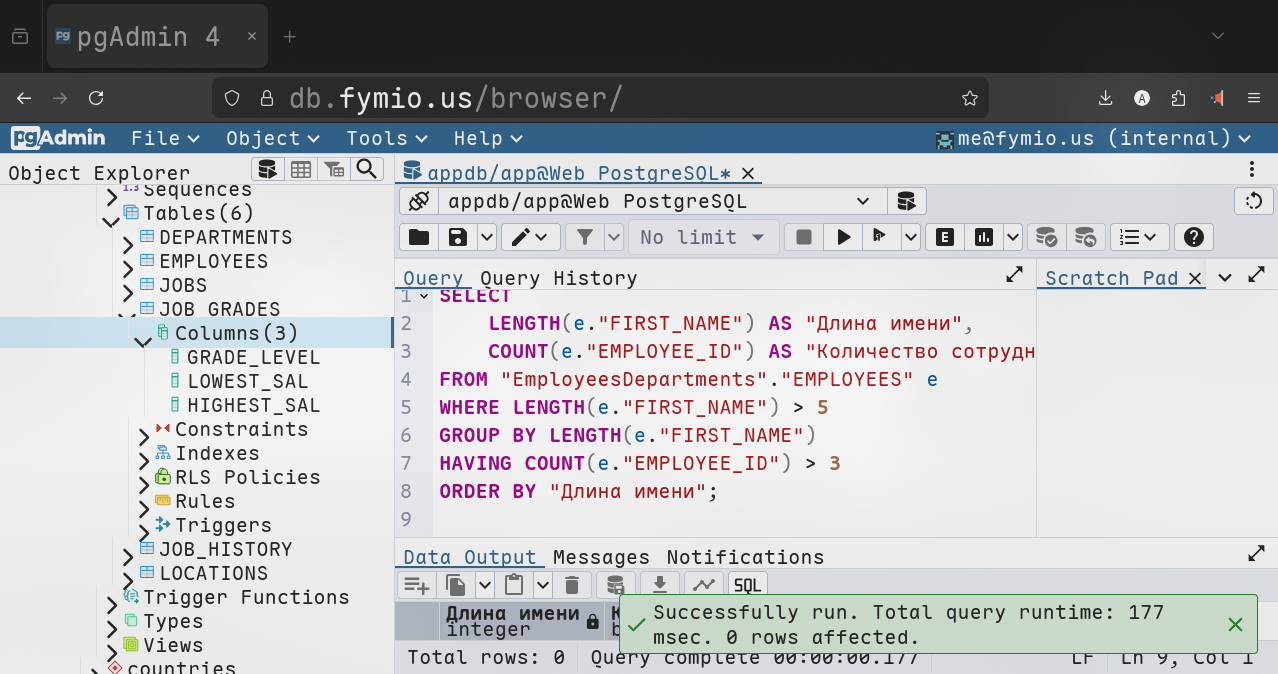Click the Save File disk icon
Screen dimensions: 1278x674
(x=458, y=237)
